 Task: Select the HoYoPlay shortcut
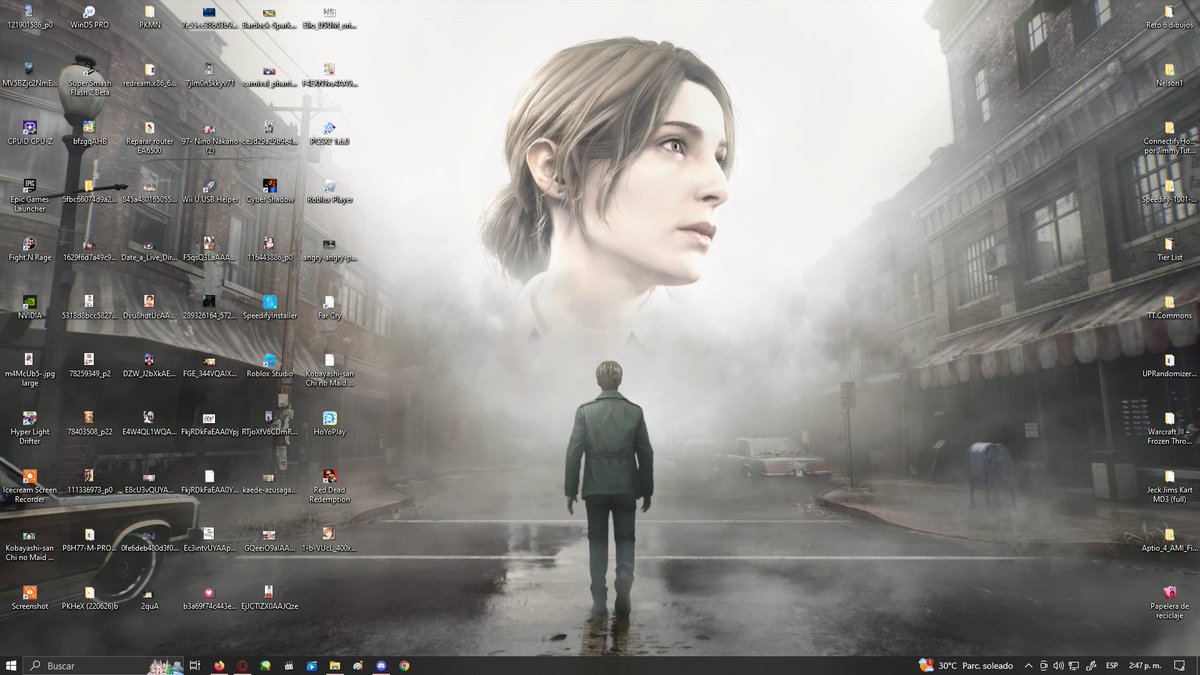[x=329, y=423]
